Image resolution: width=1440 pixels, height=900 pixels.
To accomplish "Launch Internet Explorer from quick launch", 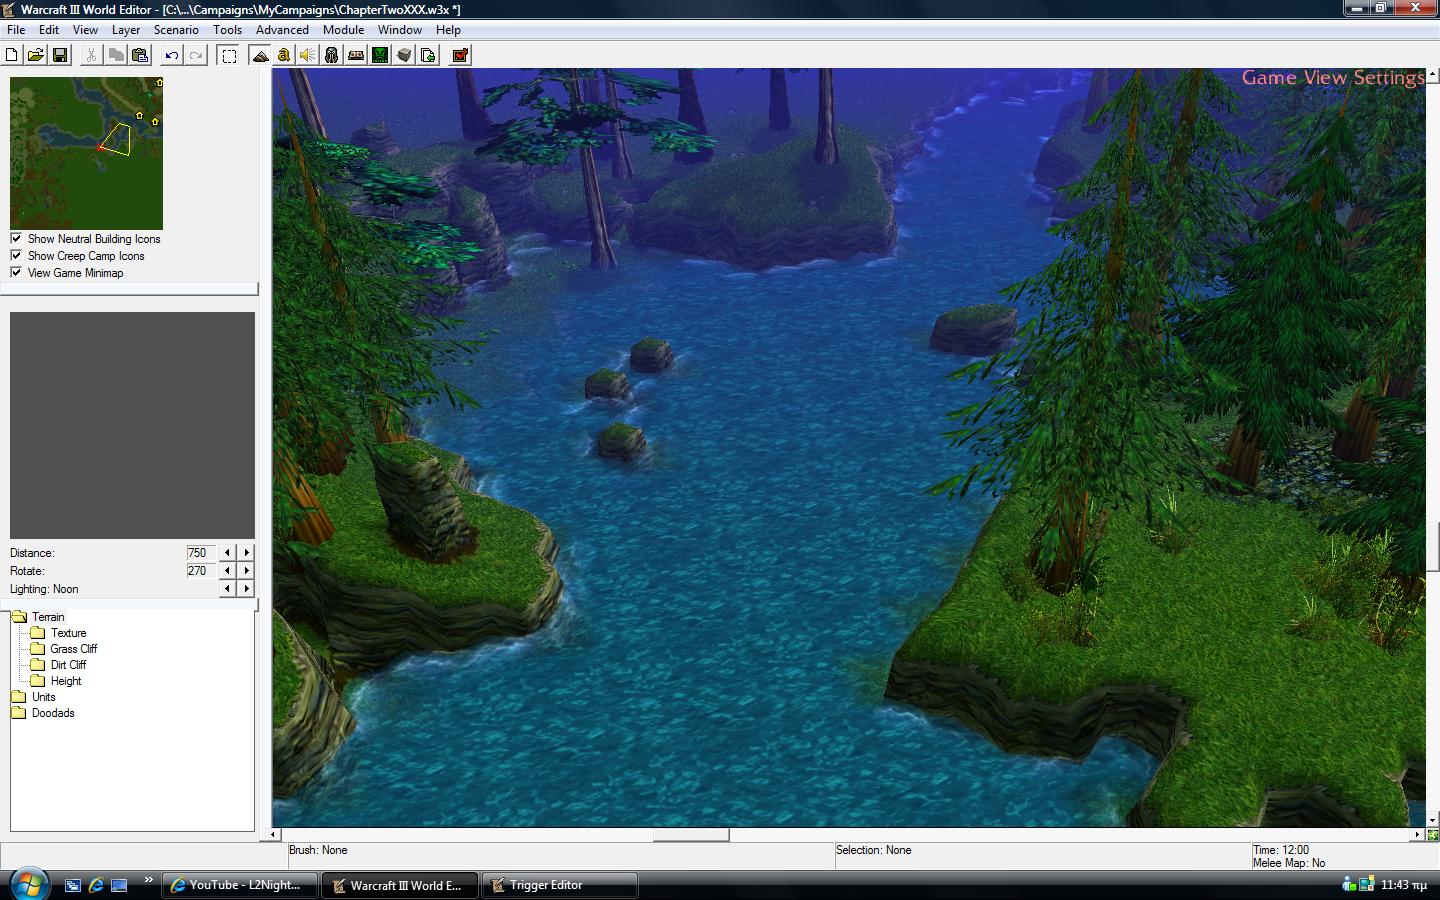I will 96,885.
